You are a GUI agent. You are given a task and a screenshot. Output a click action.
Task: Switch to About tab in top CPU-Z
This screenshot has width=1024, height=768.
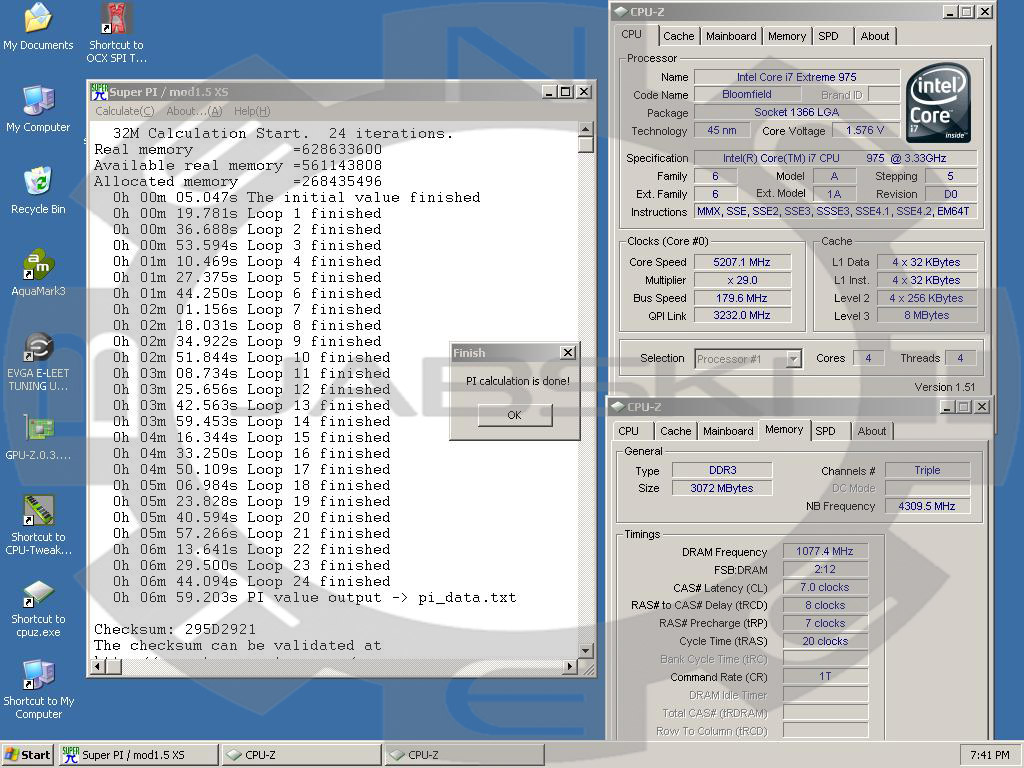[874, 36]
